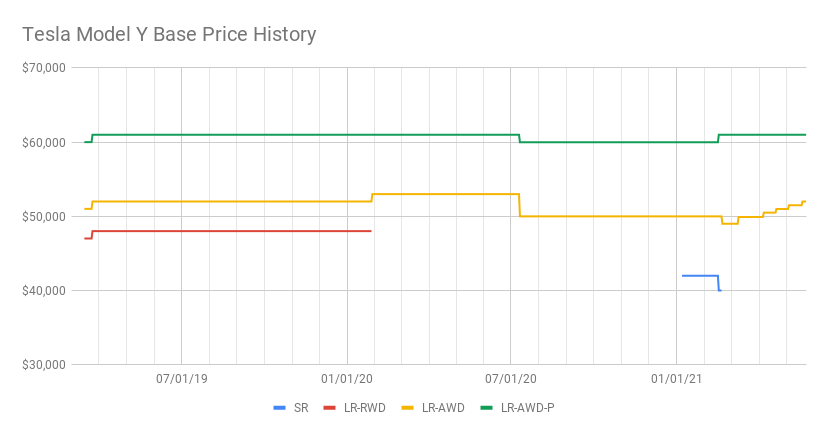Click the $30,000 y-axis label
This screenshot has width=828, height=437.
[45, 365]
